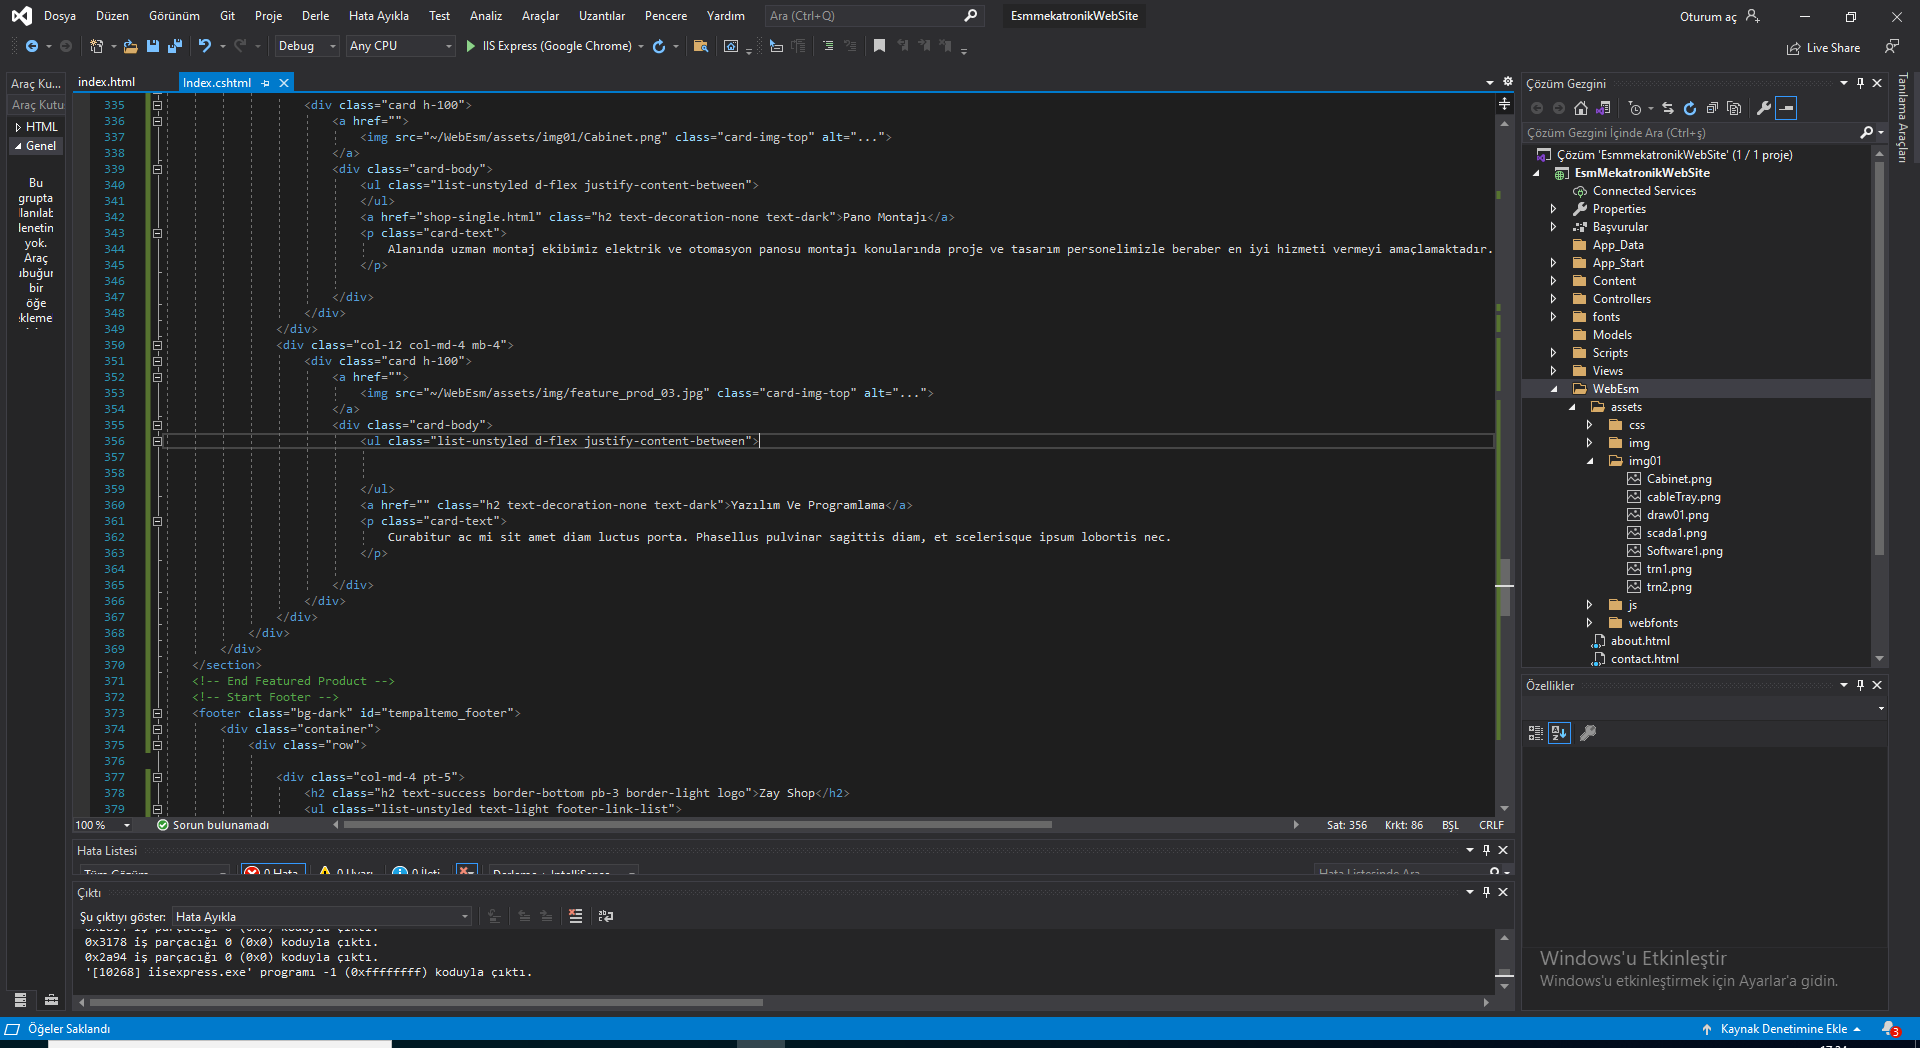Select Connected Services item
The height and width of the screenshot is (1048, 1920).
click(x=1644, y=191)
